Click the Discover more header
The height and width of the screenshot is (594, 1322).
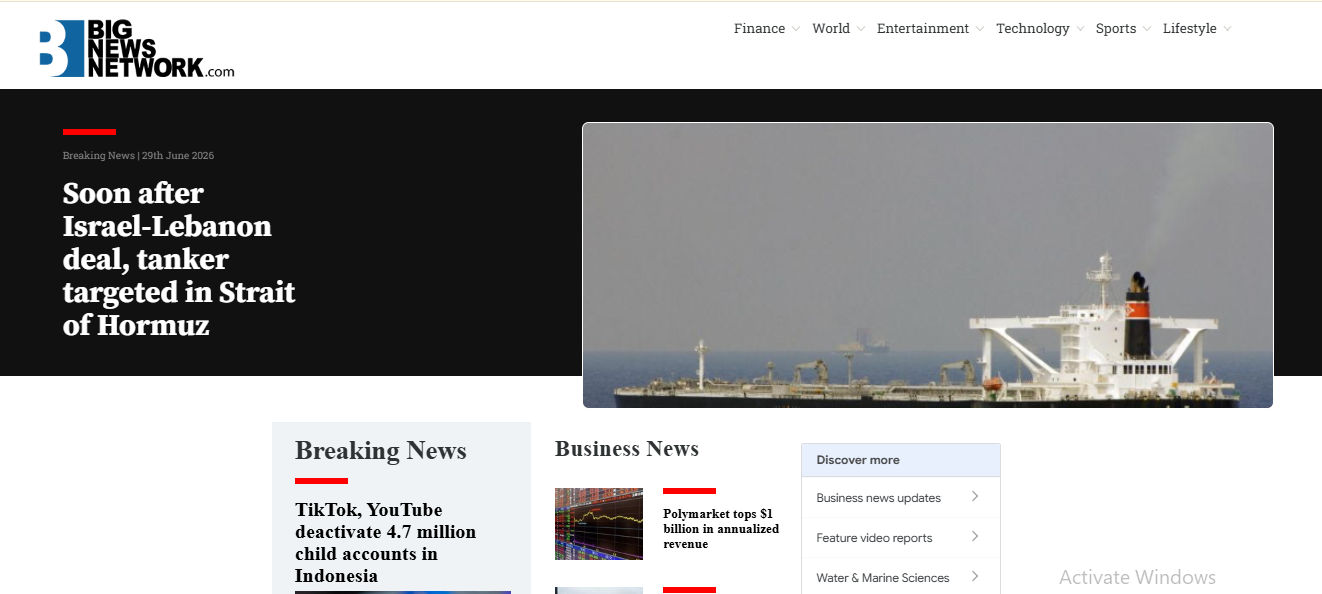pyautogui.click(x=901, y=460)
